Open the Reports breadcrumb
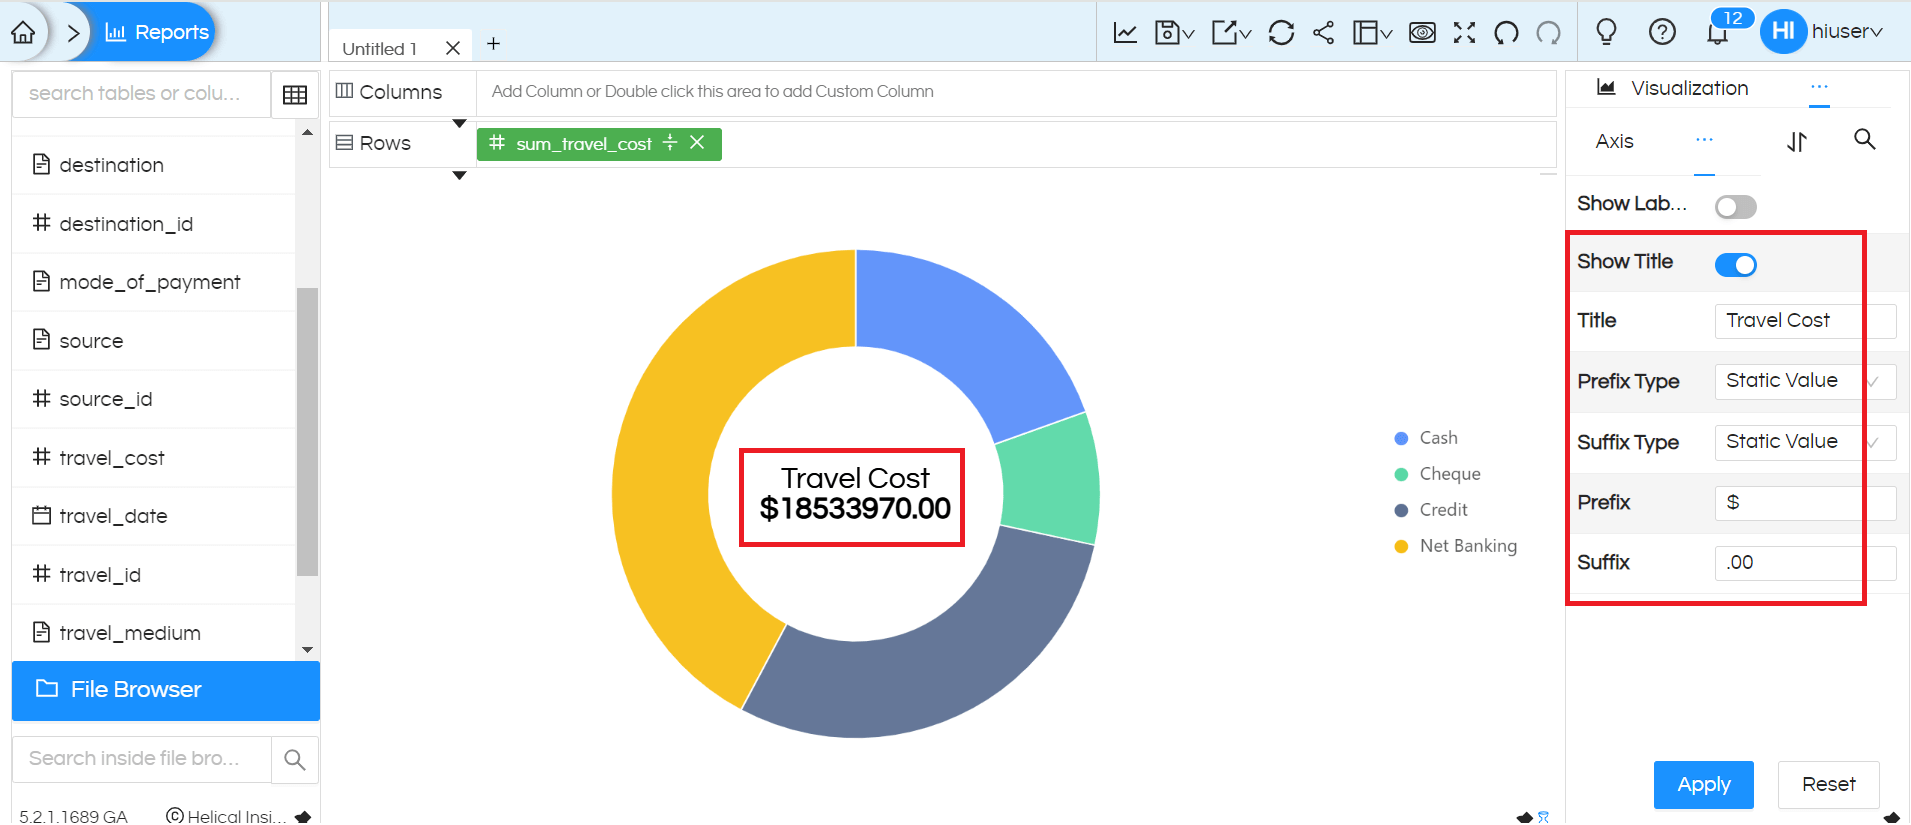Screen dimensions: 1911x825 tap(157, 32)
